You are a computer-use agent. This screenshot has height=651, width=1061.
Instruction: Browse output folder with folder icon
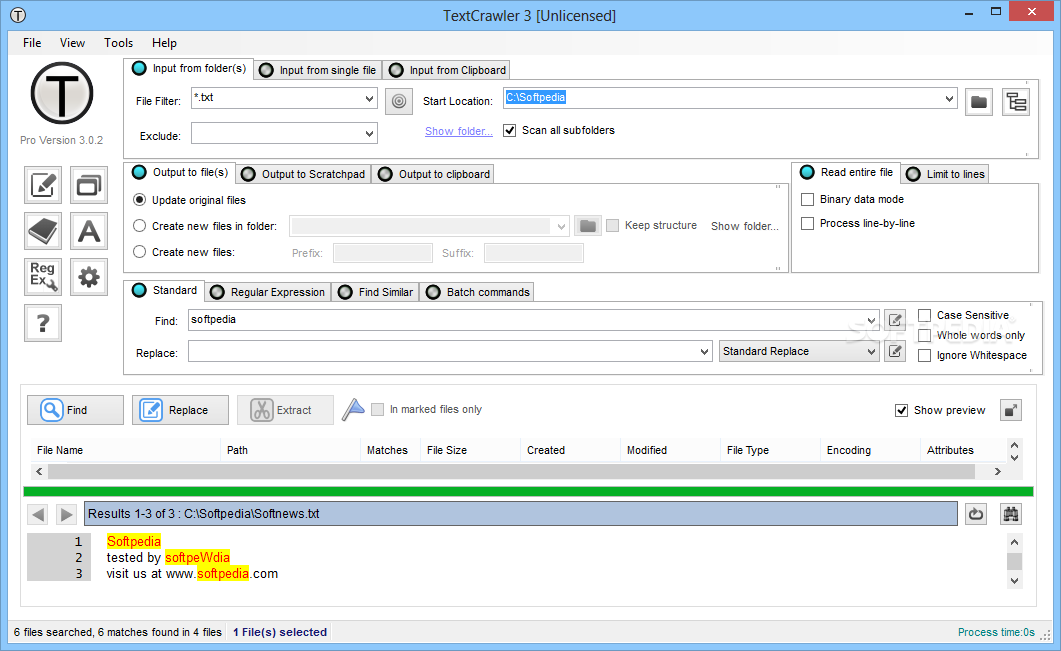(588, 226)
